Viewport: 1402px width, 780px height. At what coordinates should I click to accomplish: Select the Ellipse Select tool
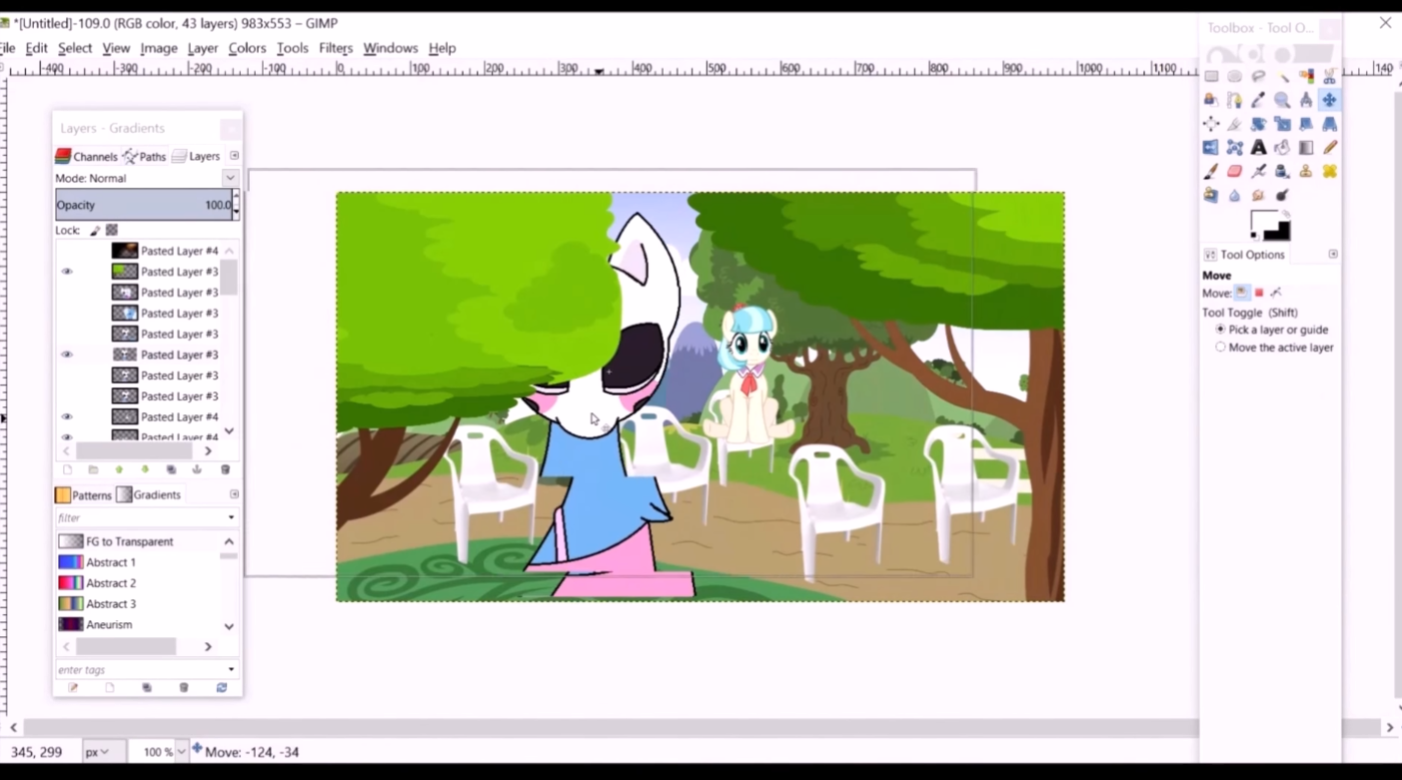point(1235,76)
